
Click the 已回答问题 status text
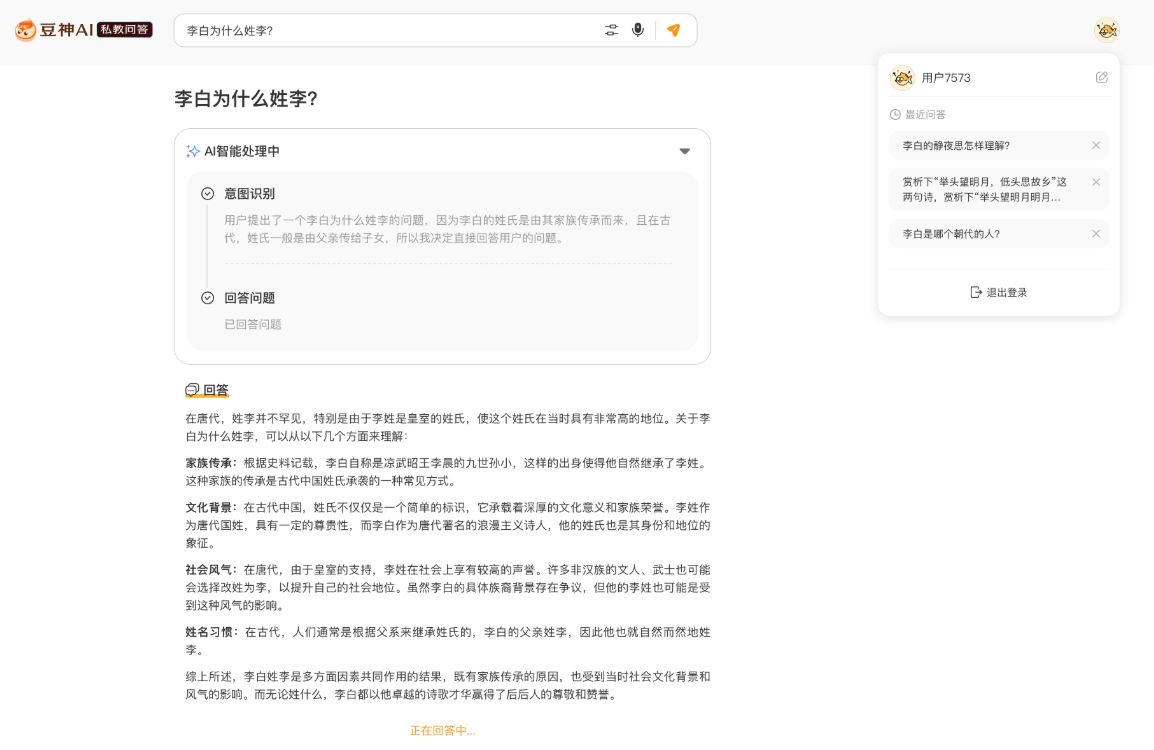(x=252, y=325)
